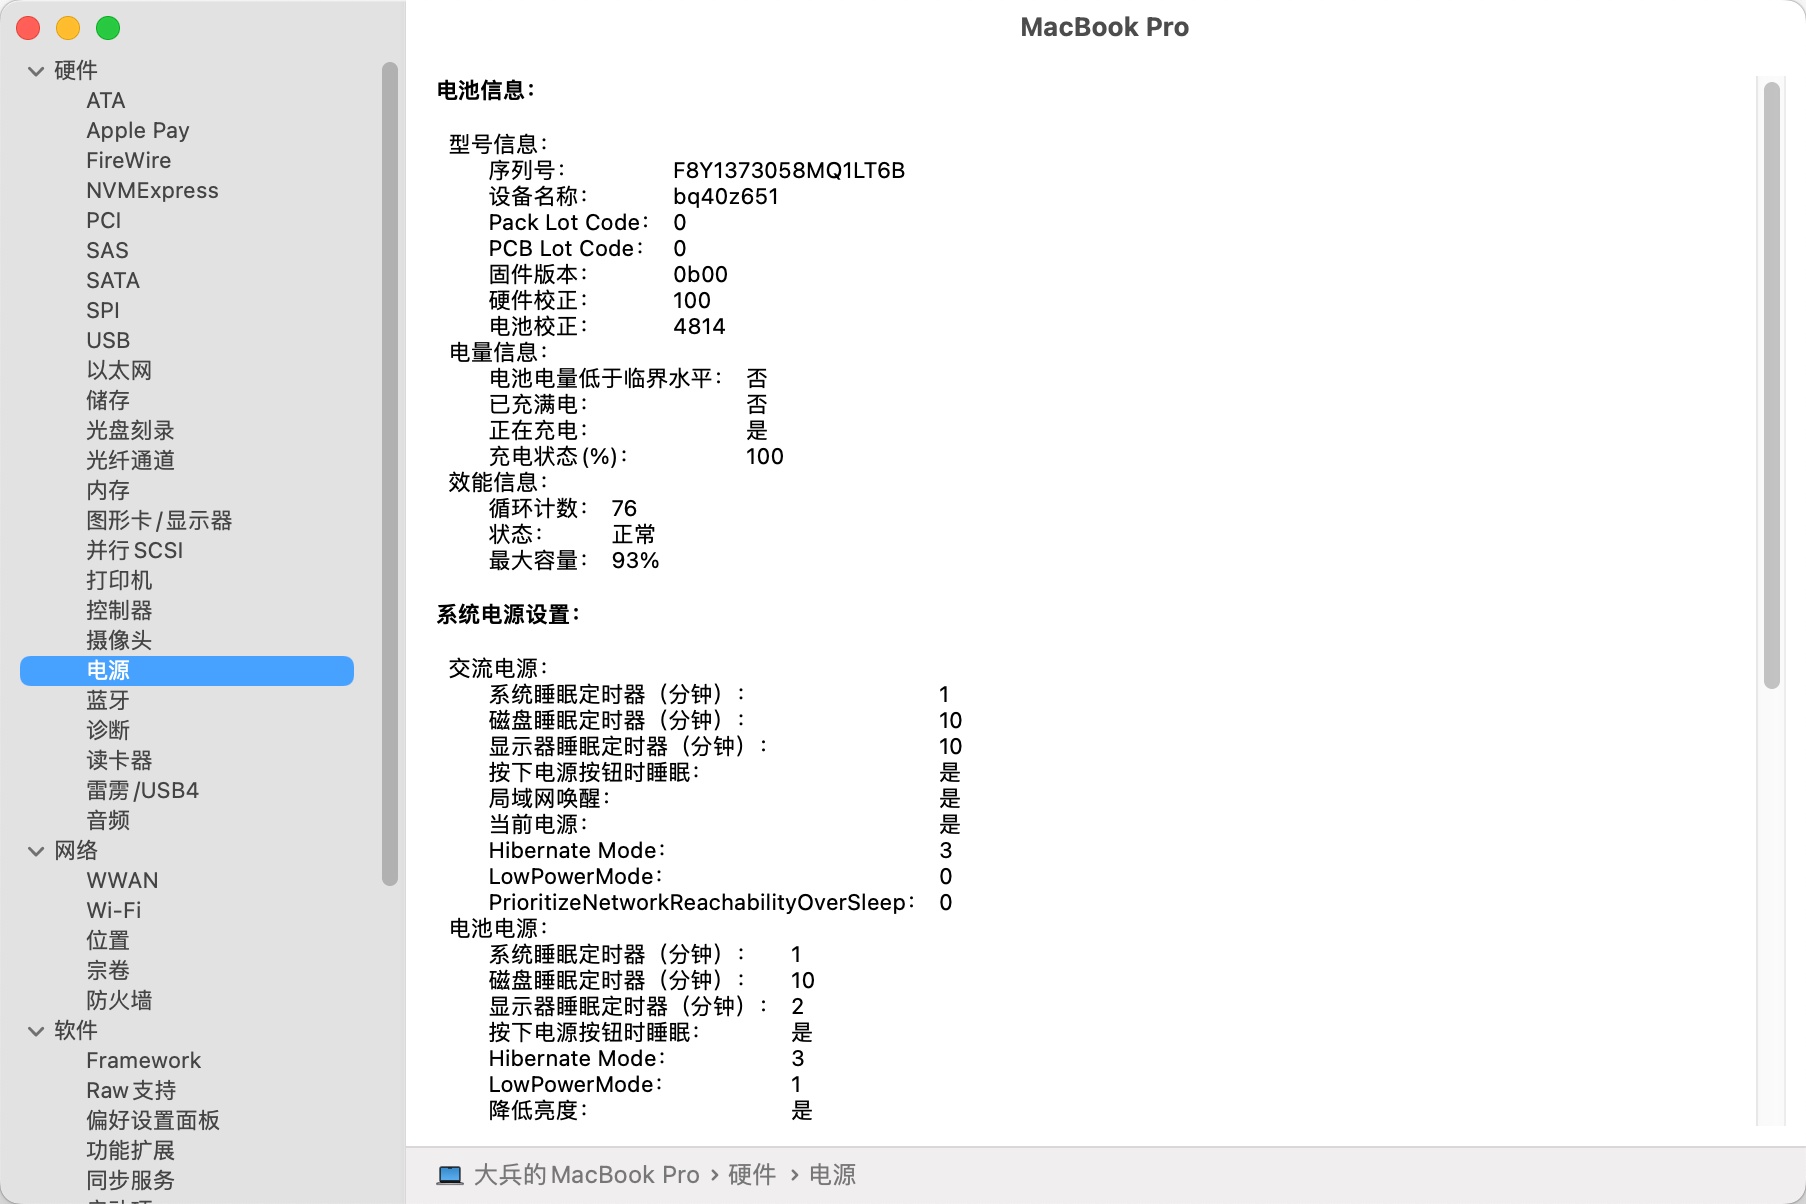Collapse the 硬件 section in the sidebar

coord(36,71)
